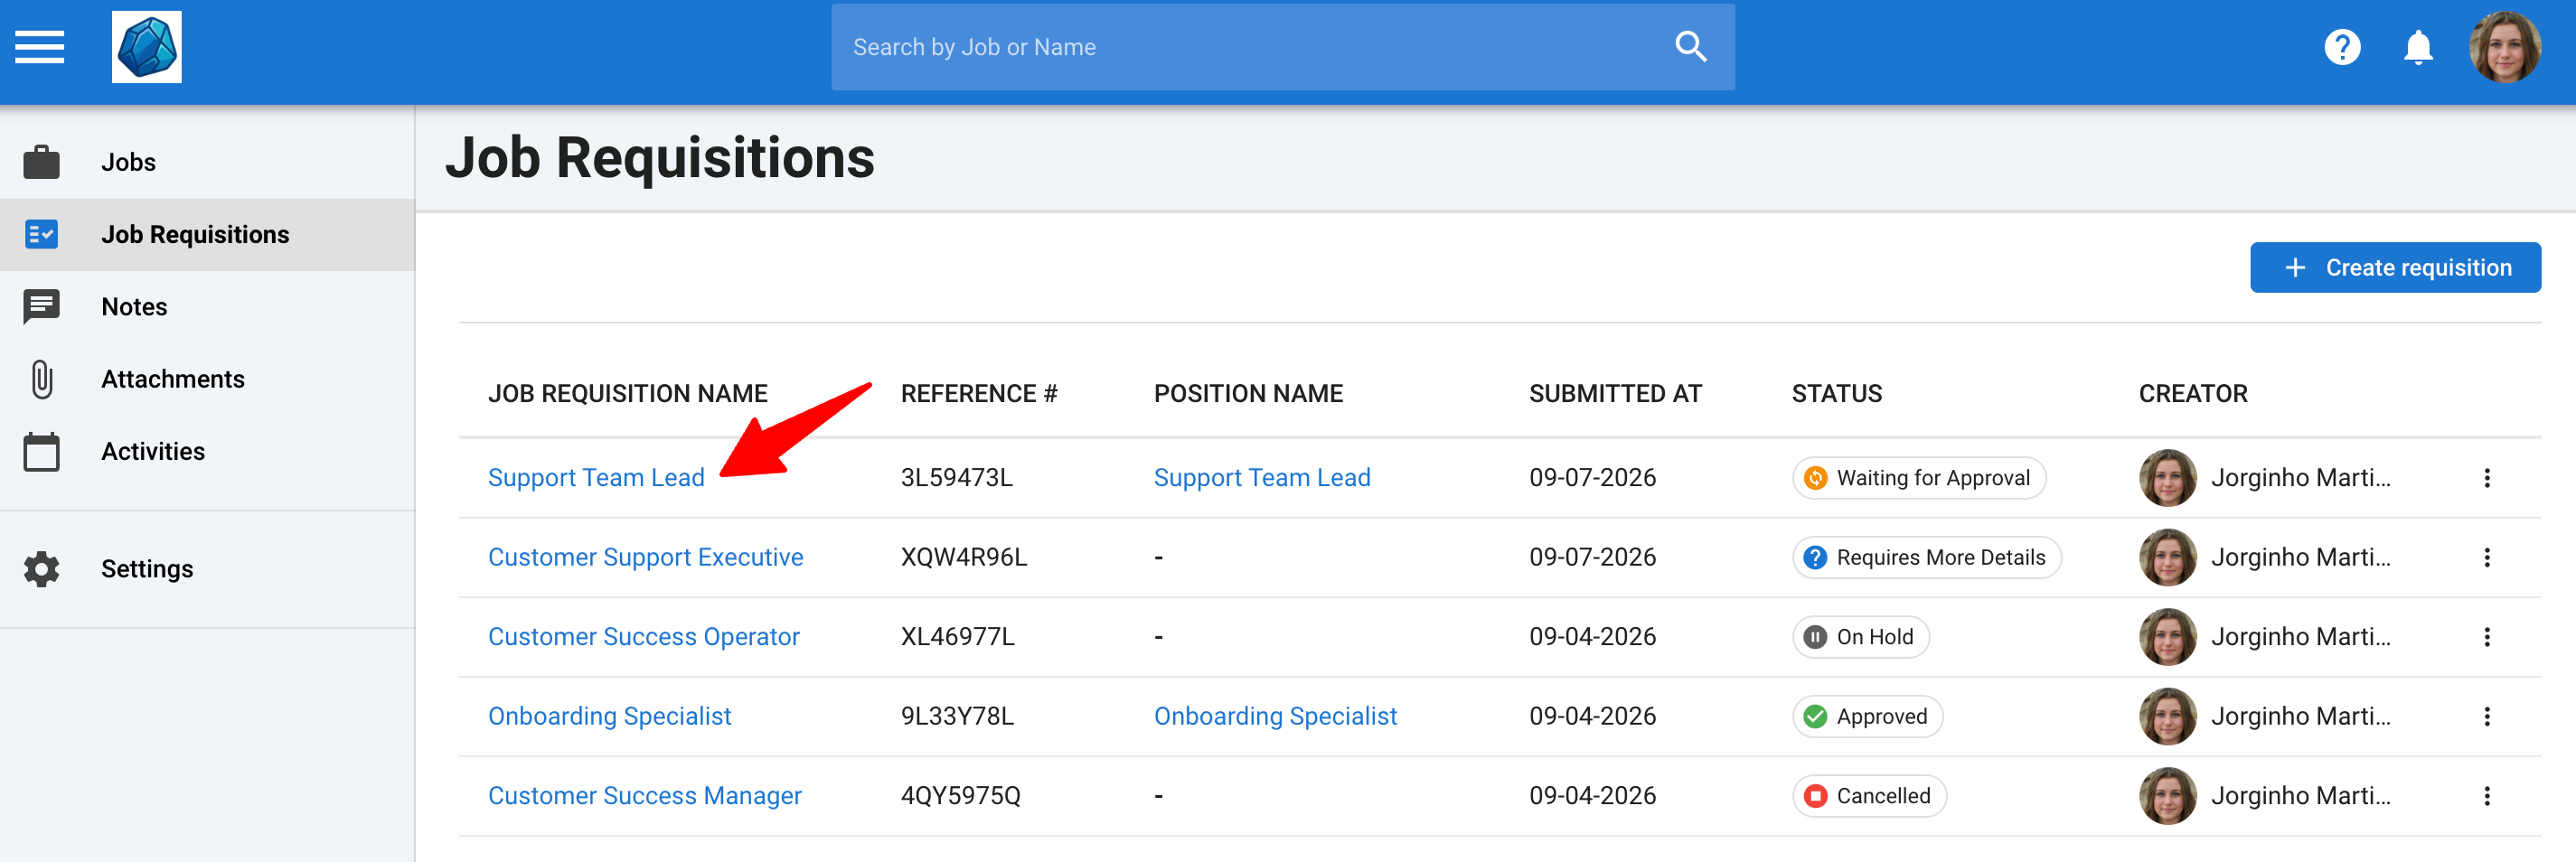Open the more options menu for Customer Success Manager
Screen dimensions: 2576x862
pos(2486,796)
